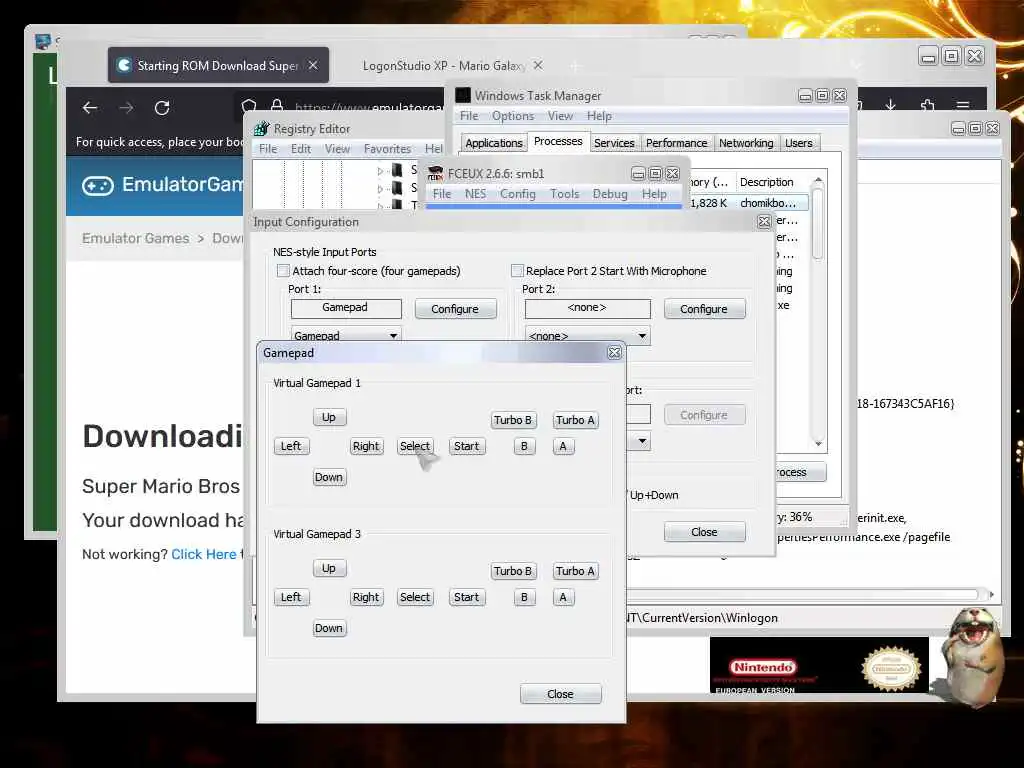Open the FCEUX File menu
1024x768 pixels.
442,194
